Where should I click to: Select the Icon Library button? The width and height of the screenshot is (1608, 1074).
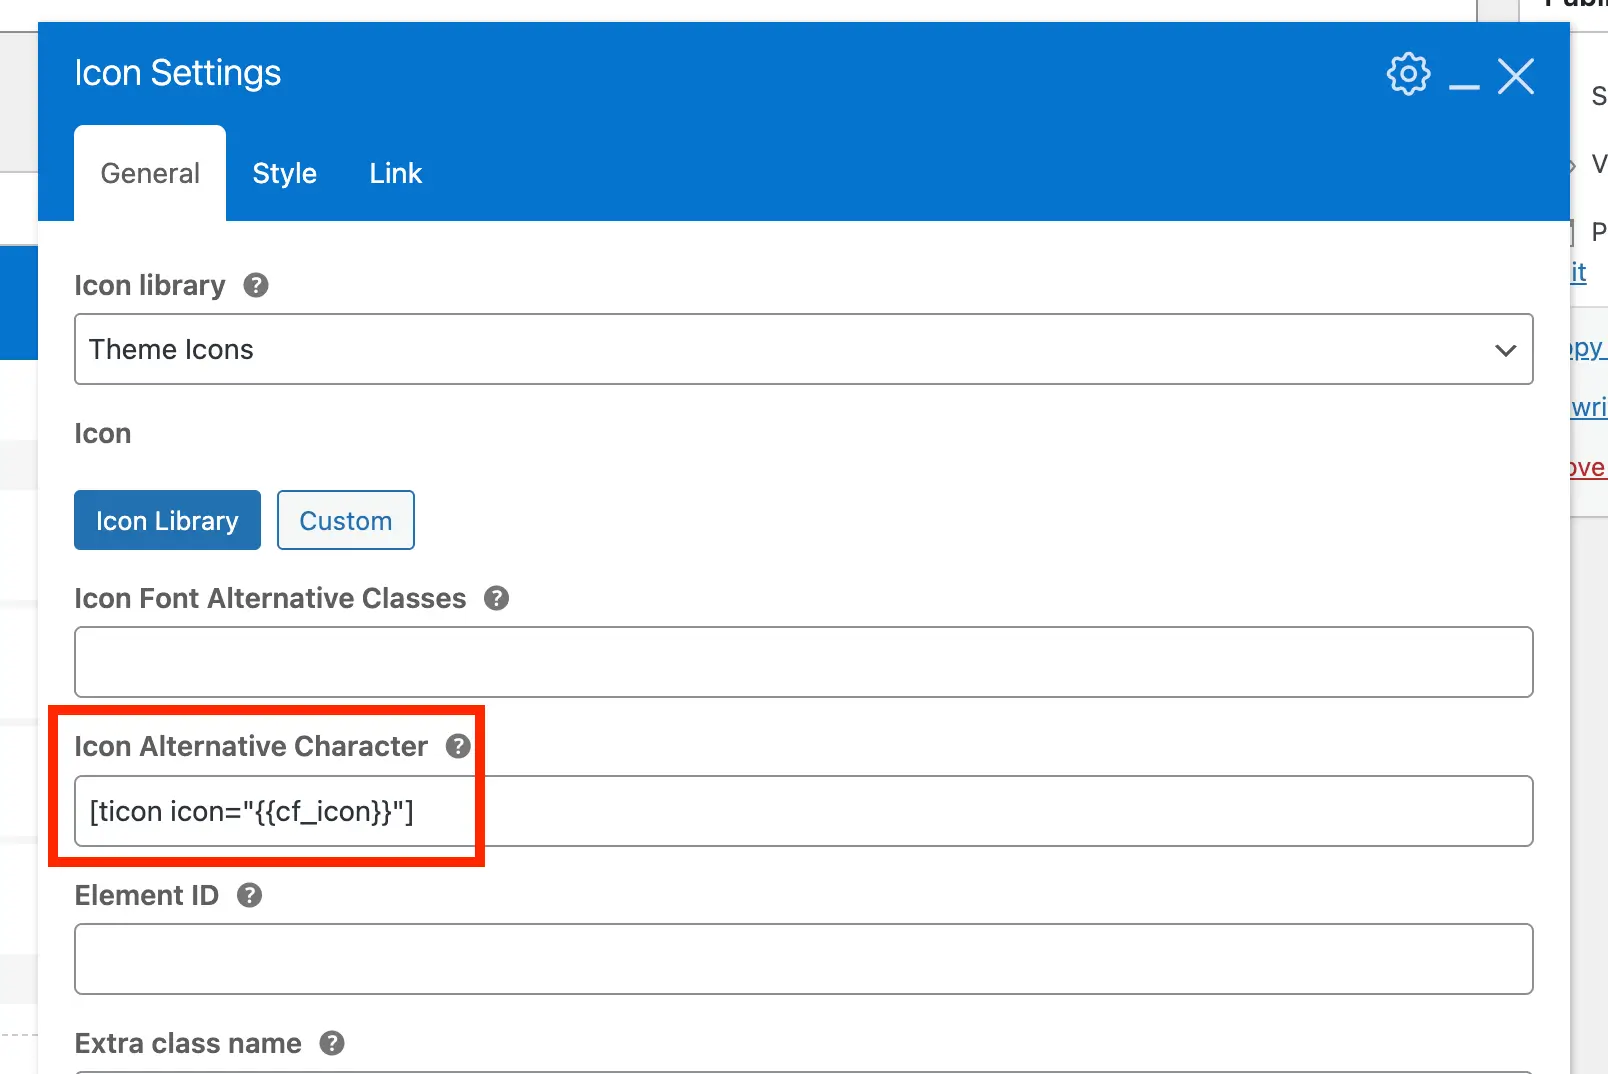coord(167,520)
